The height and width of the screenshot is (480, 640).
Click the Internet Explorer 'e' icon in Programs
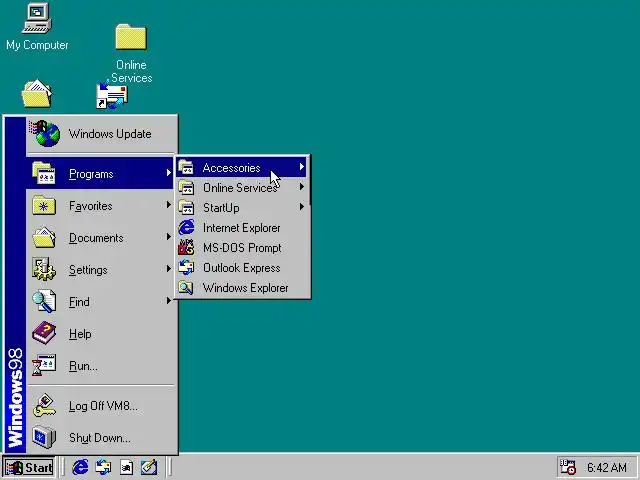[186, 227]
